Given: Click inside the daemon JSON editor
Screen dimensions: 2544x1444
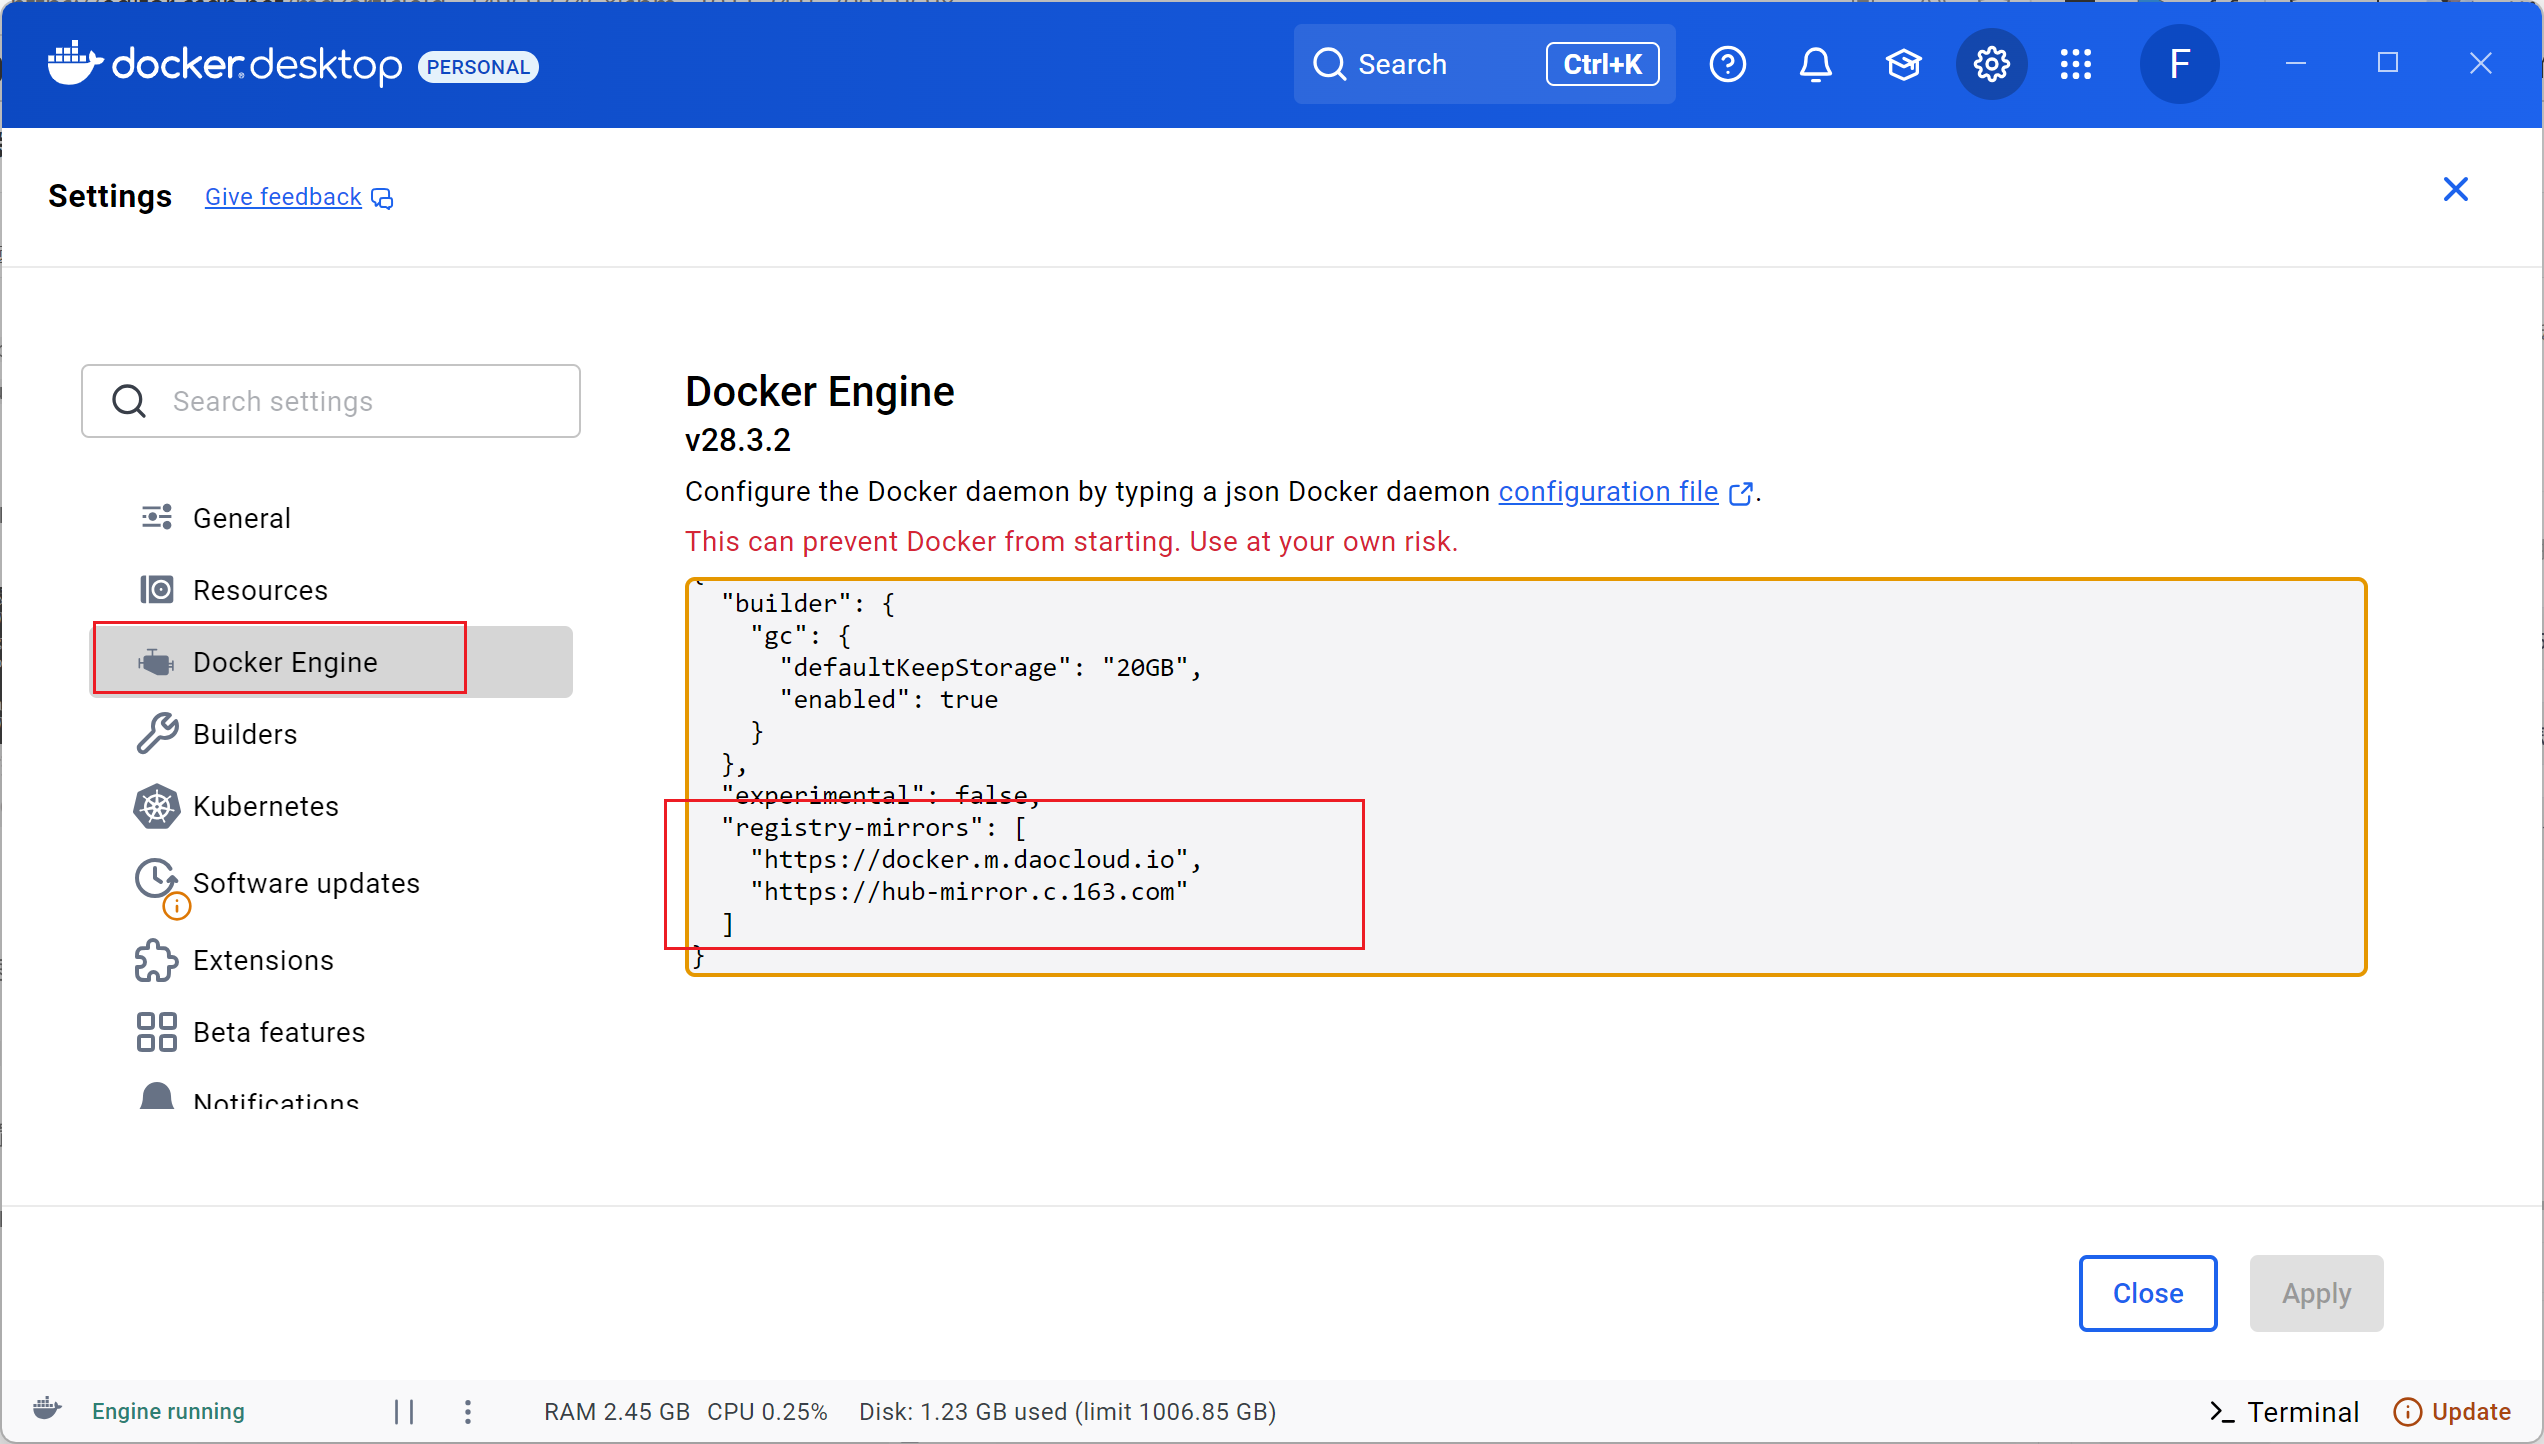Looking at the screenshot, I should click(1526, 776).
